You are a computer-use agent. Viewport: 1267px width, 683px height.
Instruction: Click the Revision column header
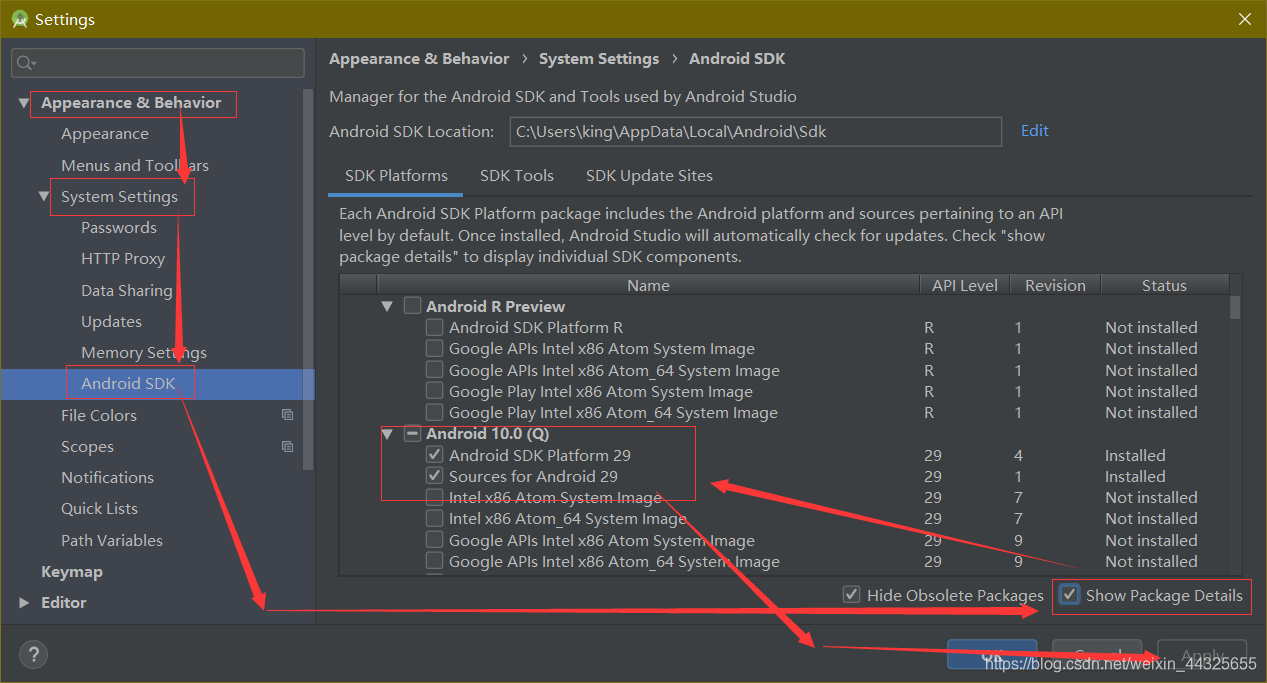point(1055,285)
